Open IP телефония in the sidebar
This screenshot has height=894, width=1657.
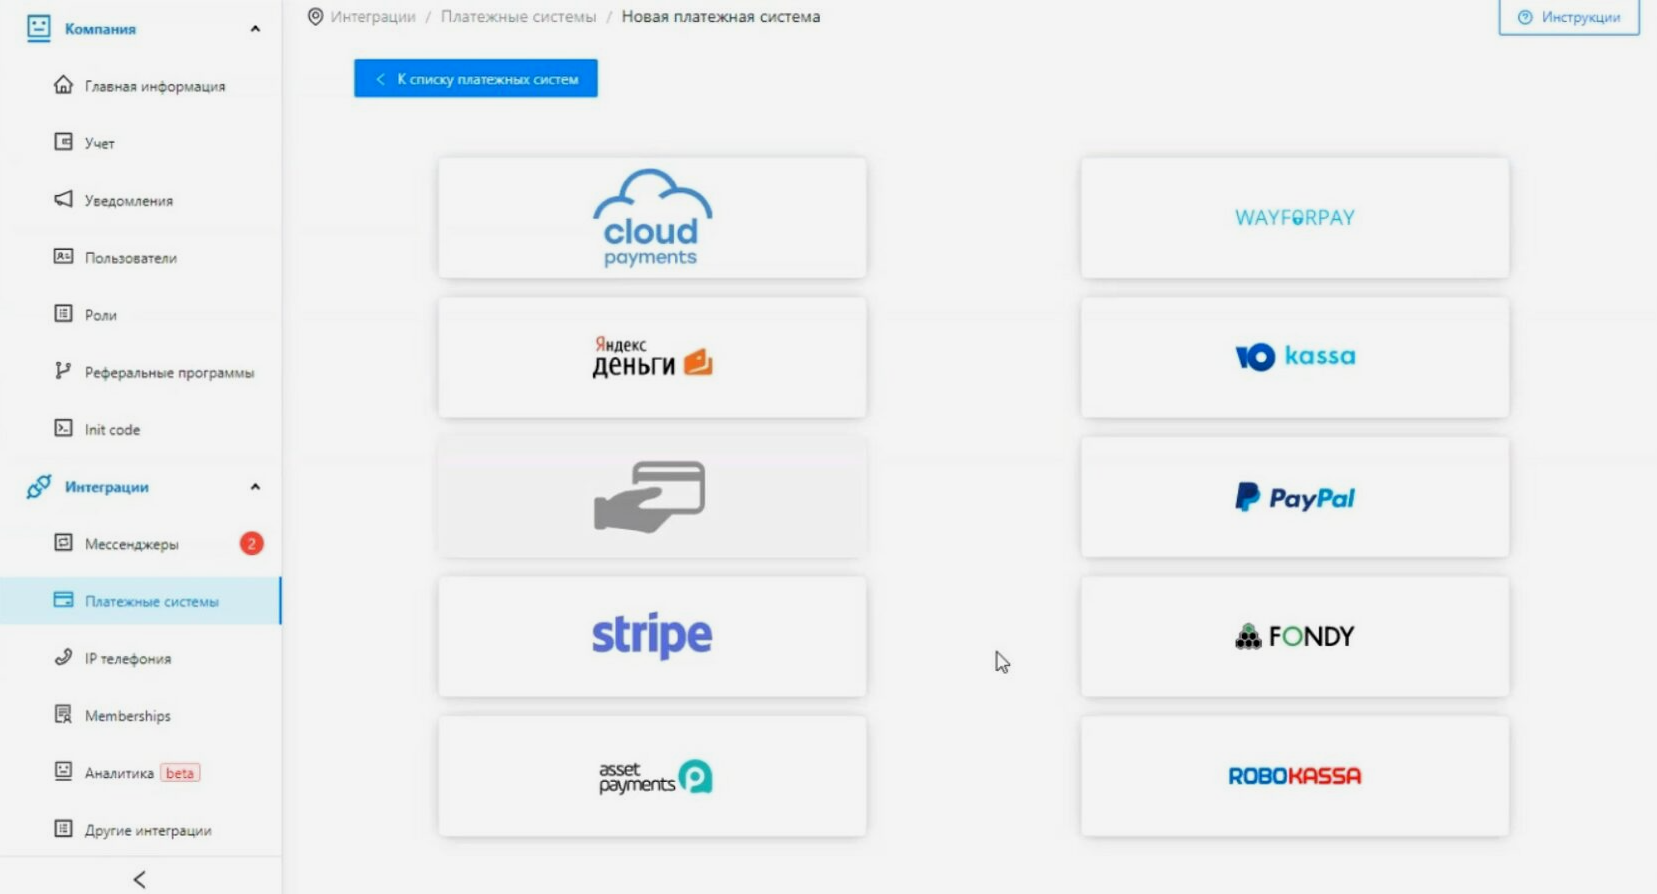point(127,659)
